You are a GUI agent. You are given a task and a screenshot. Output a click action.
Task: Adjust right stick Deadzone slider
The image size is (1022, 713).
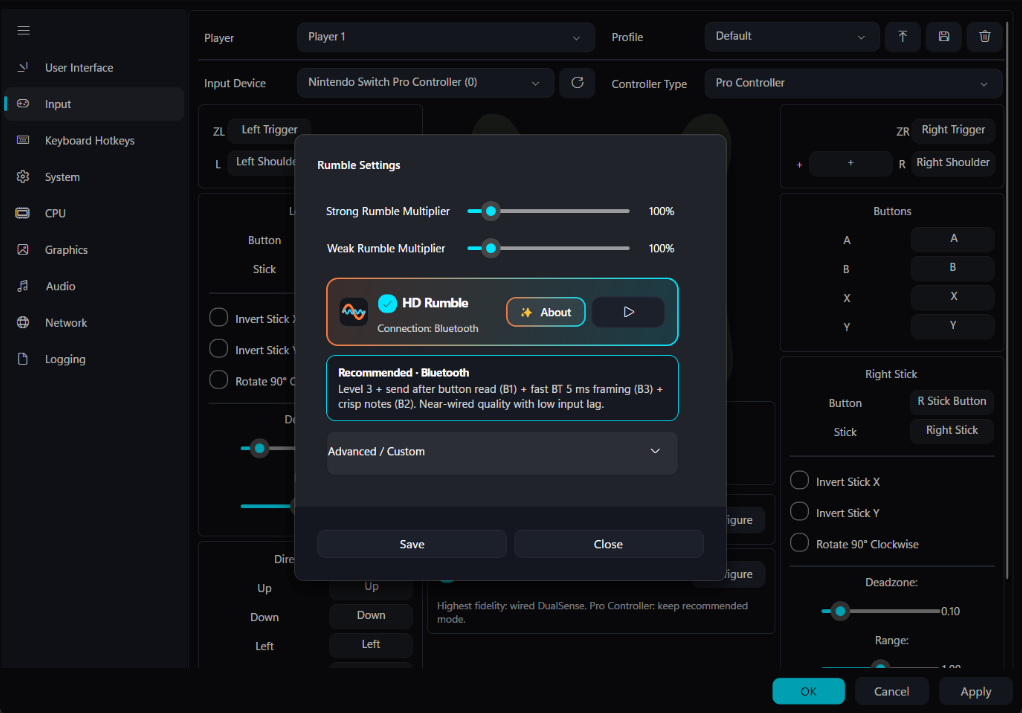point(840,611)
